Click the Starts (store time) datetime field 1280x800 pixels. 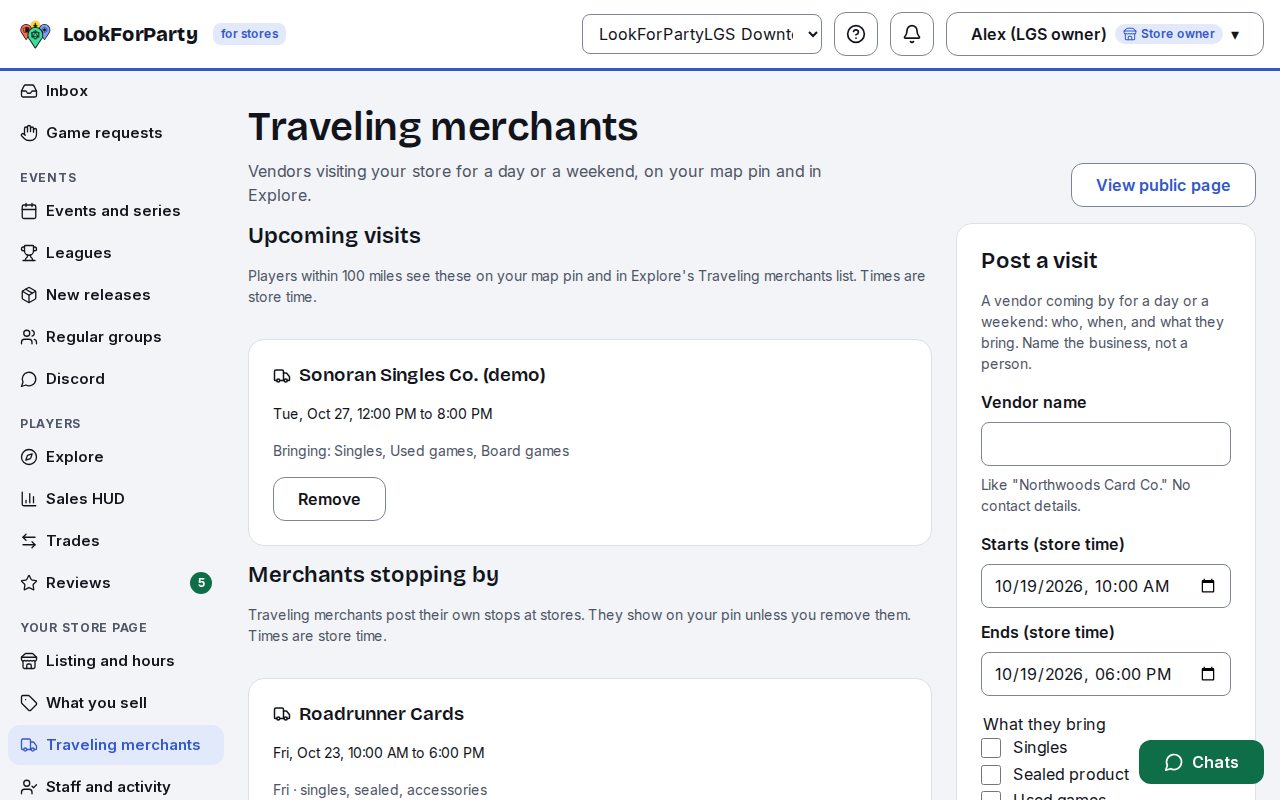1106,586
